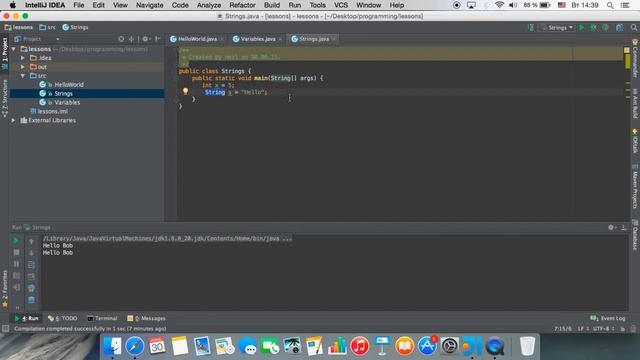640x360 pixels.
Task: Expand the .idea folder
Action: point(23,58)
